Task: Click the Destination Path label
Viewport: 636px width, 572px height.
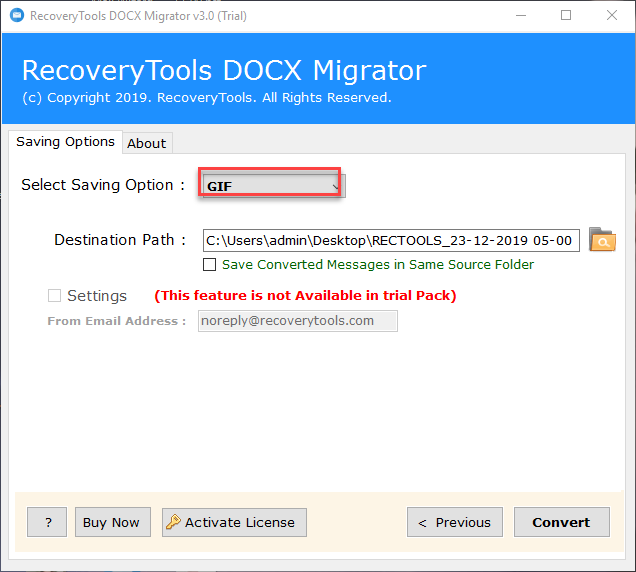Action: click(x=120, y=240)
